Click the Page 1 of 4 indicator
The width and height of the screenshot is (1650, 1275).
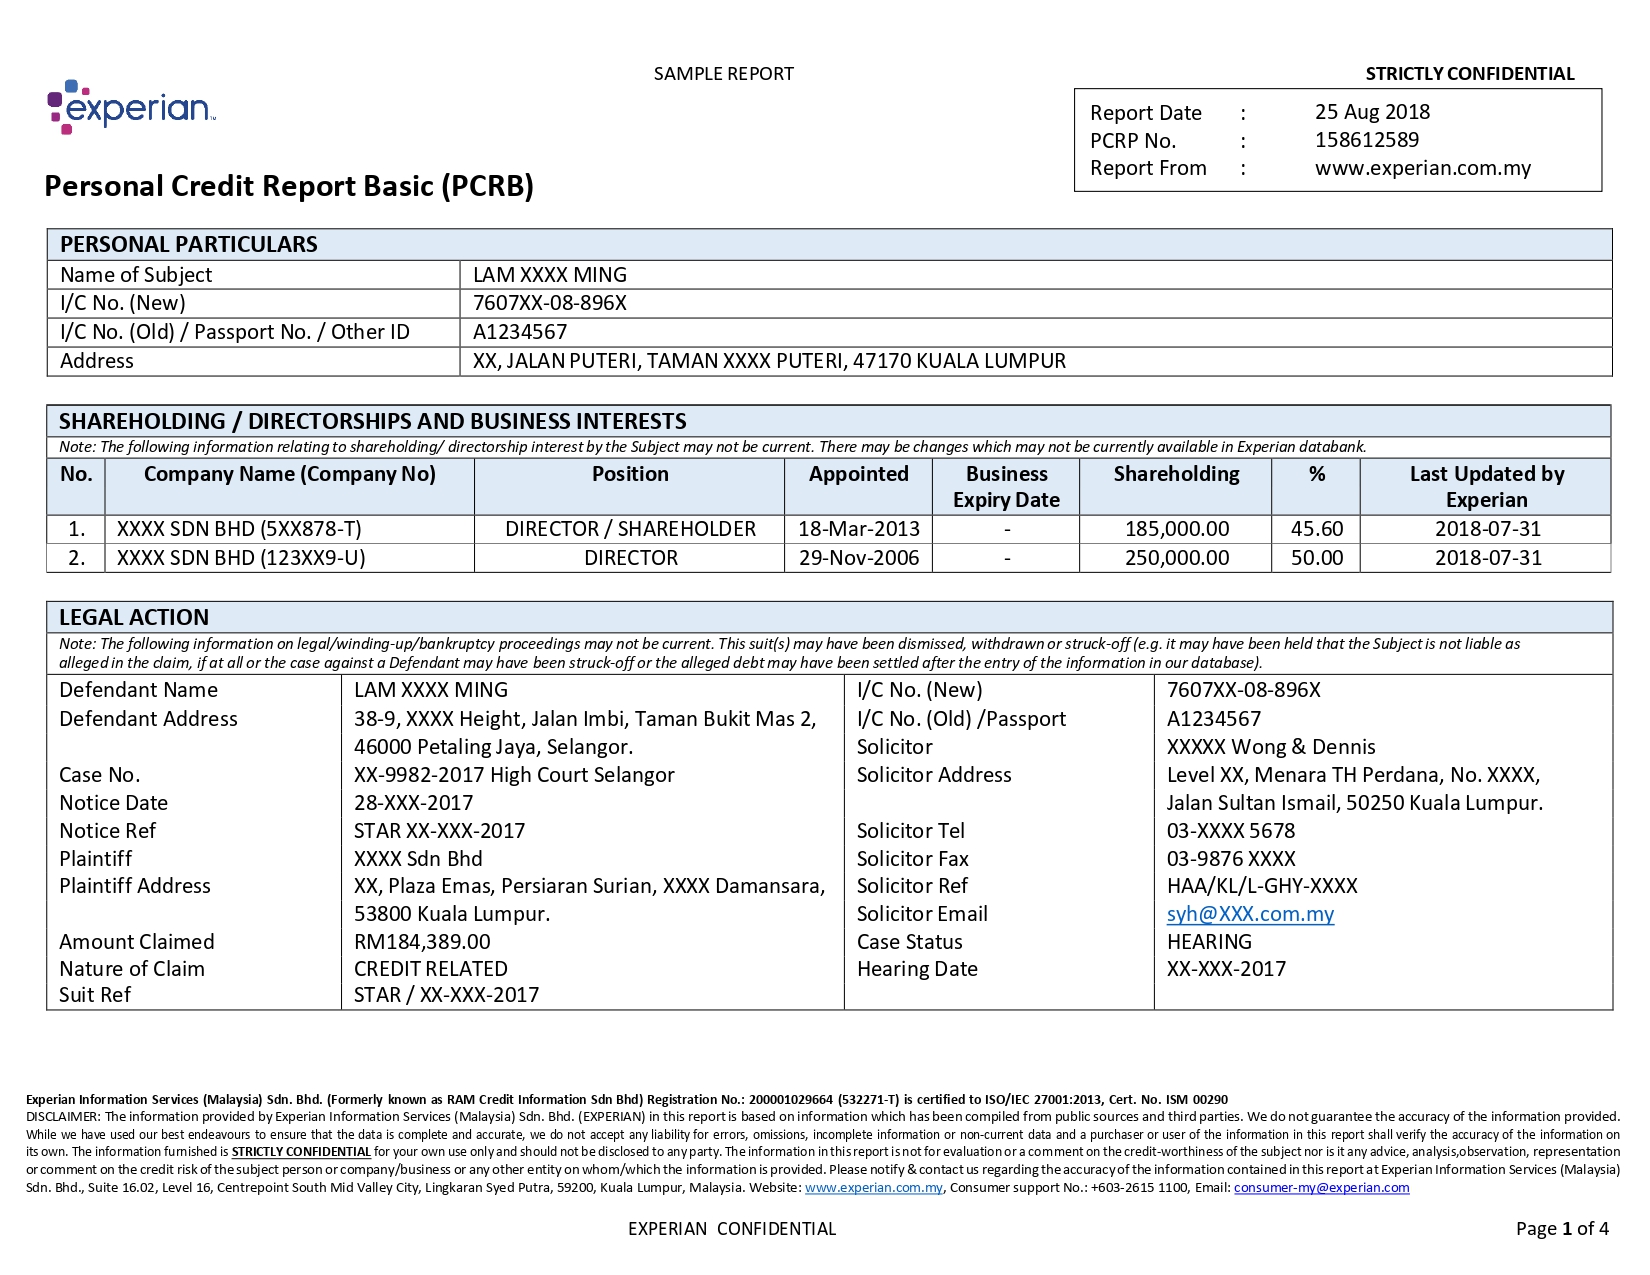coord(1562,1229)
